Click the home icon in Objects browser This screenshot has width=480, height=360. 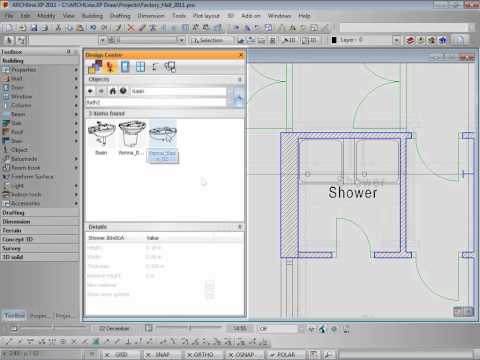click(x=113, y=91)
